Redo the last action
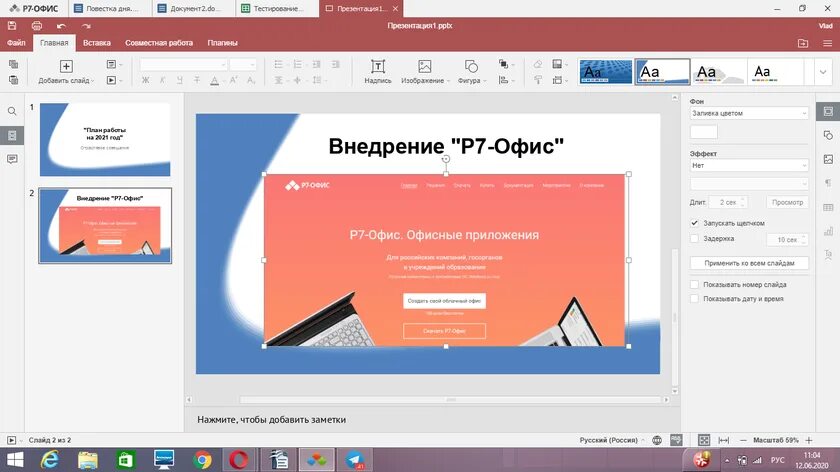The image size is (840, 472). tap(86, 26)
